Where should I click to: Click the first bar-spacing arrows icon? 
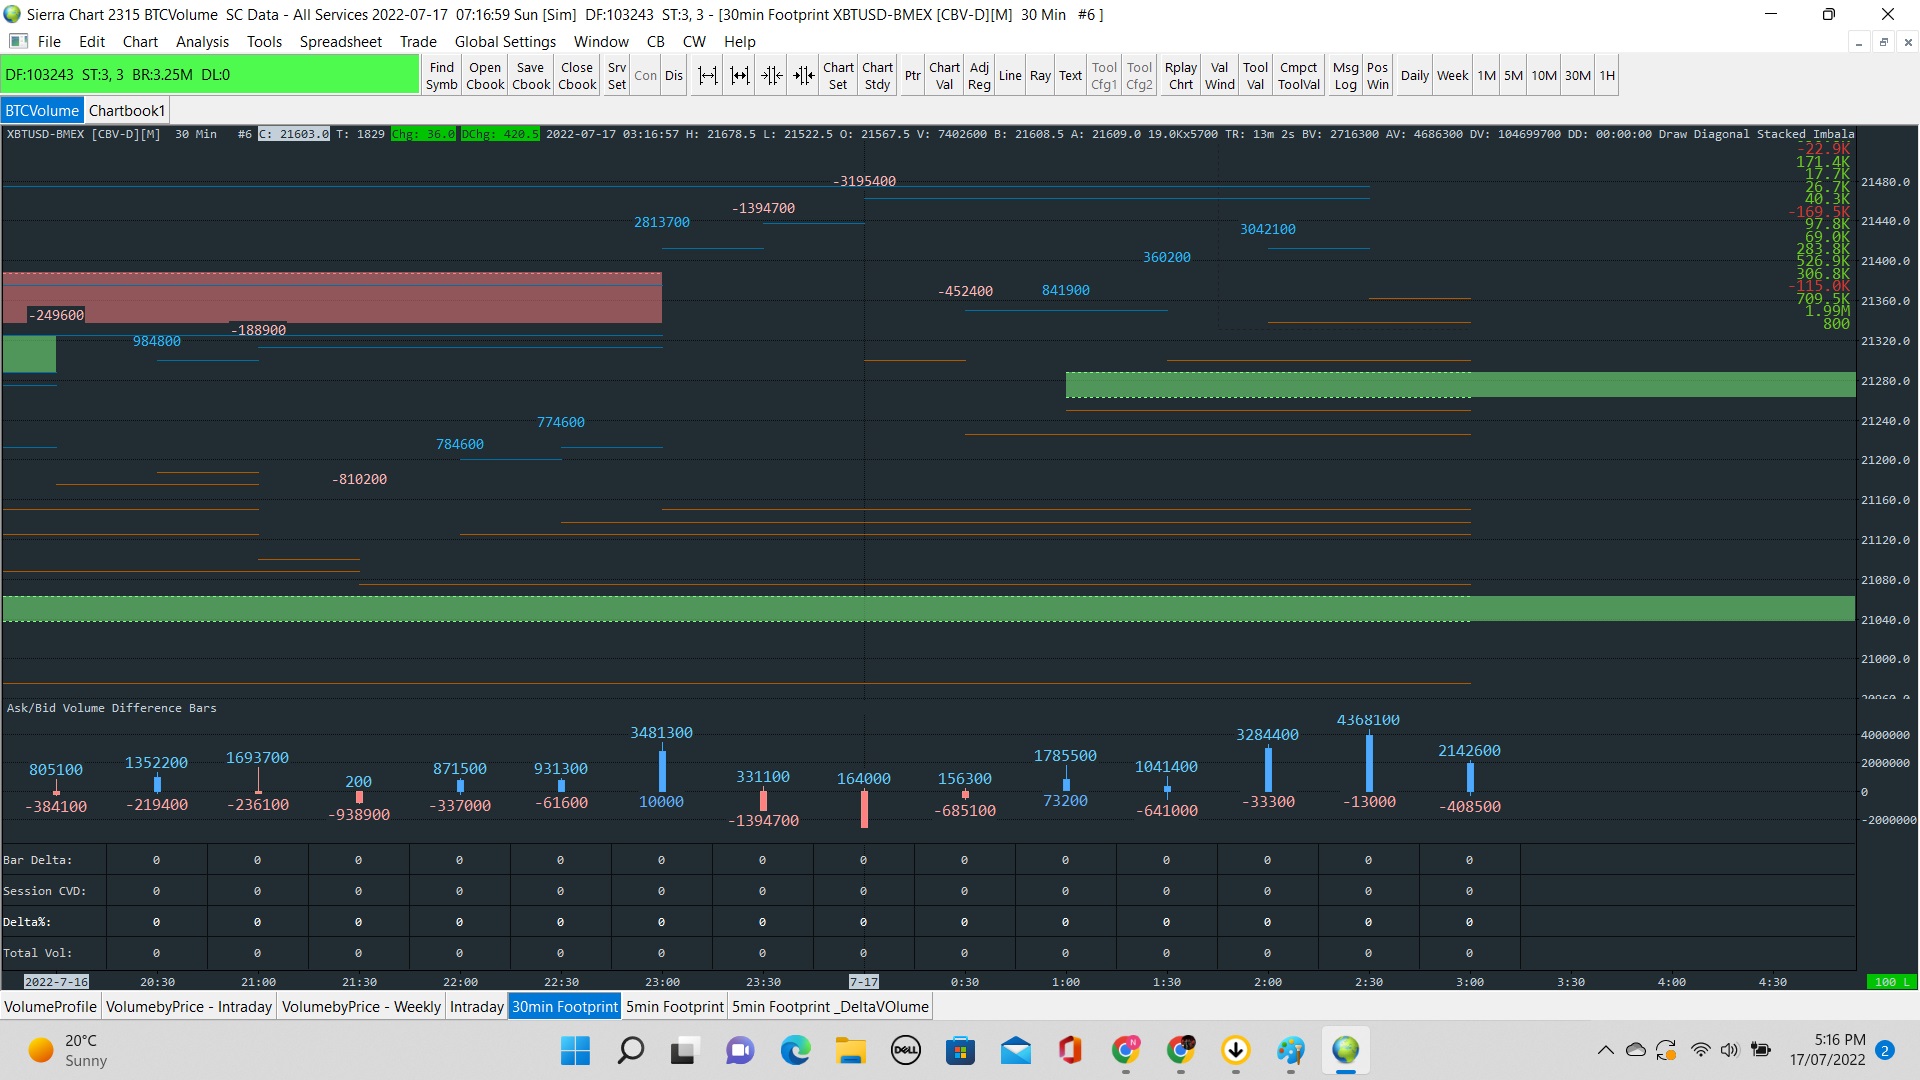click(x=707, y=76)
